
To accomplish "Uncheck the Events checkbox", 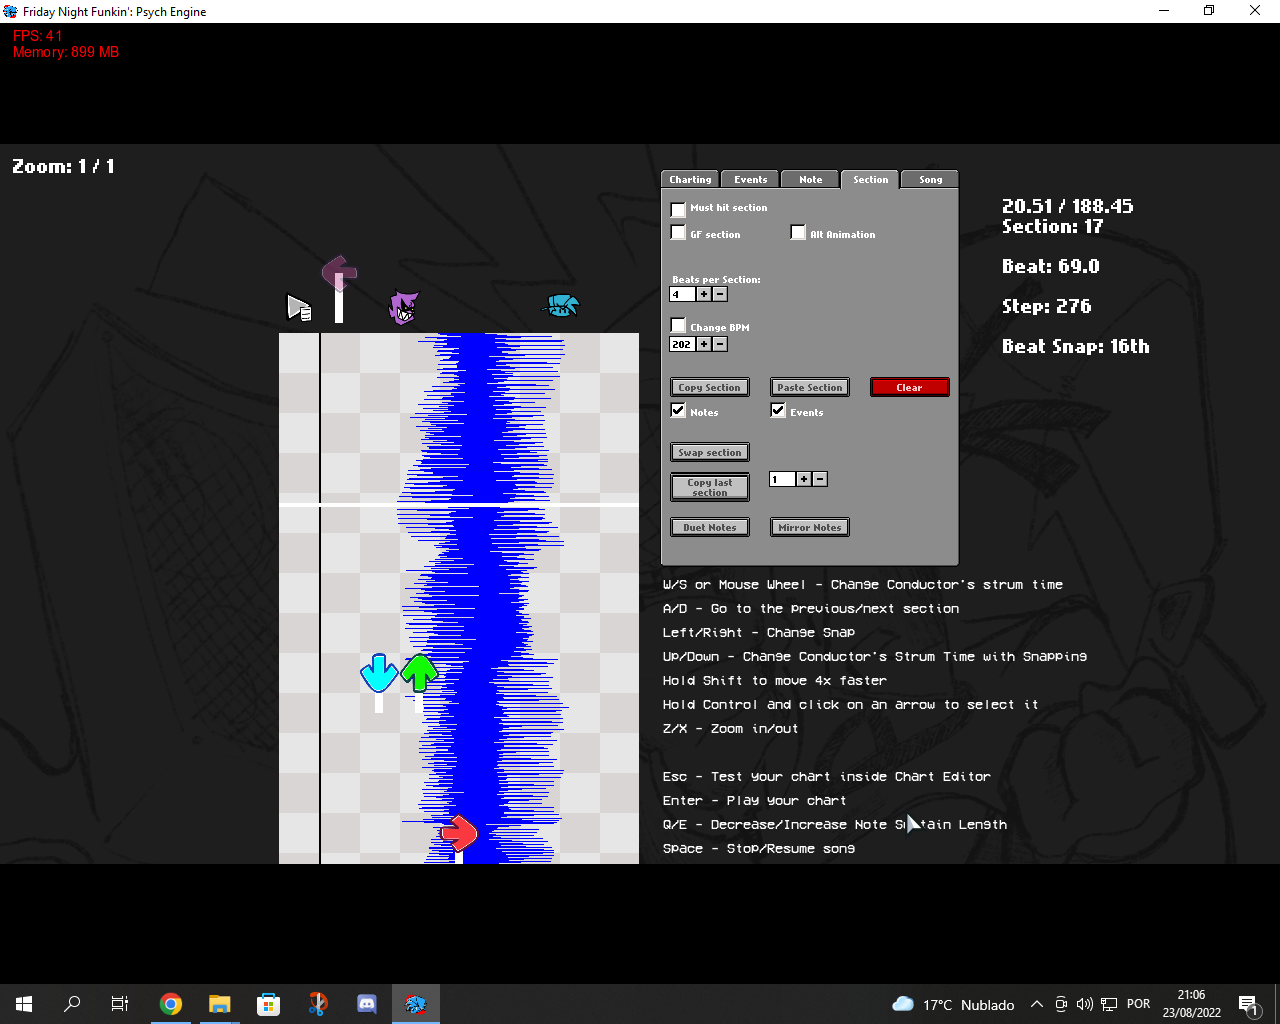I will (778, 409).
